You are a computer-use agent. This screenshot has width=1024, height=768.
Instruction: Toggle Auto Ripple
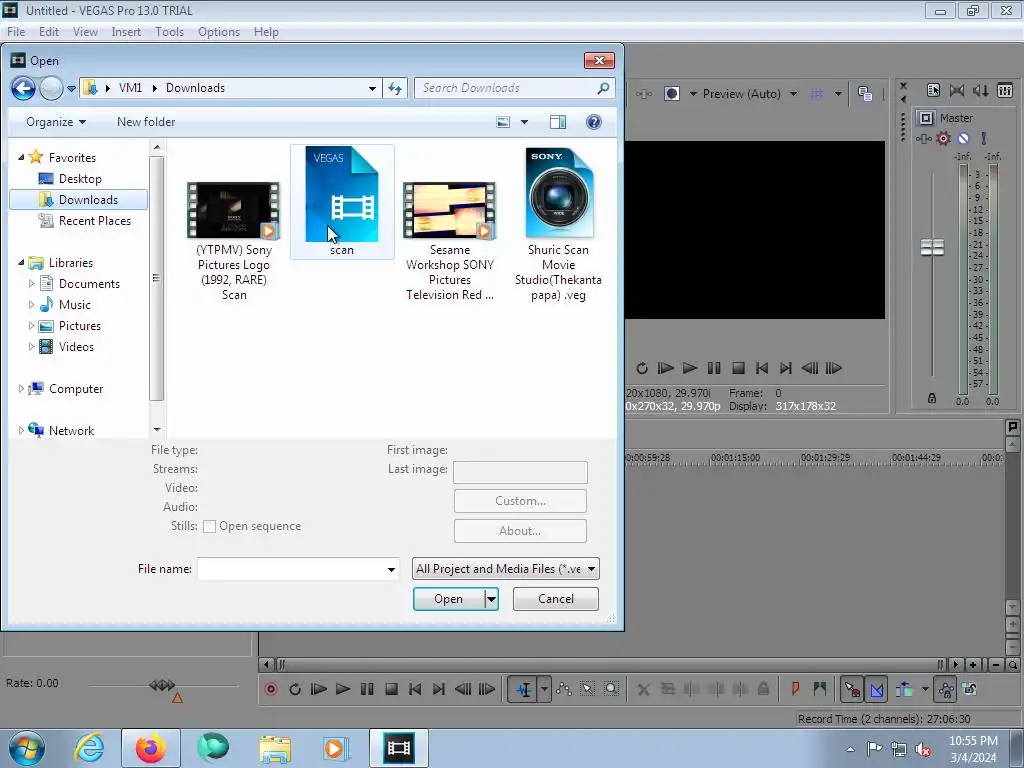click(904, 689)
